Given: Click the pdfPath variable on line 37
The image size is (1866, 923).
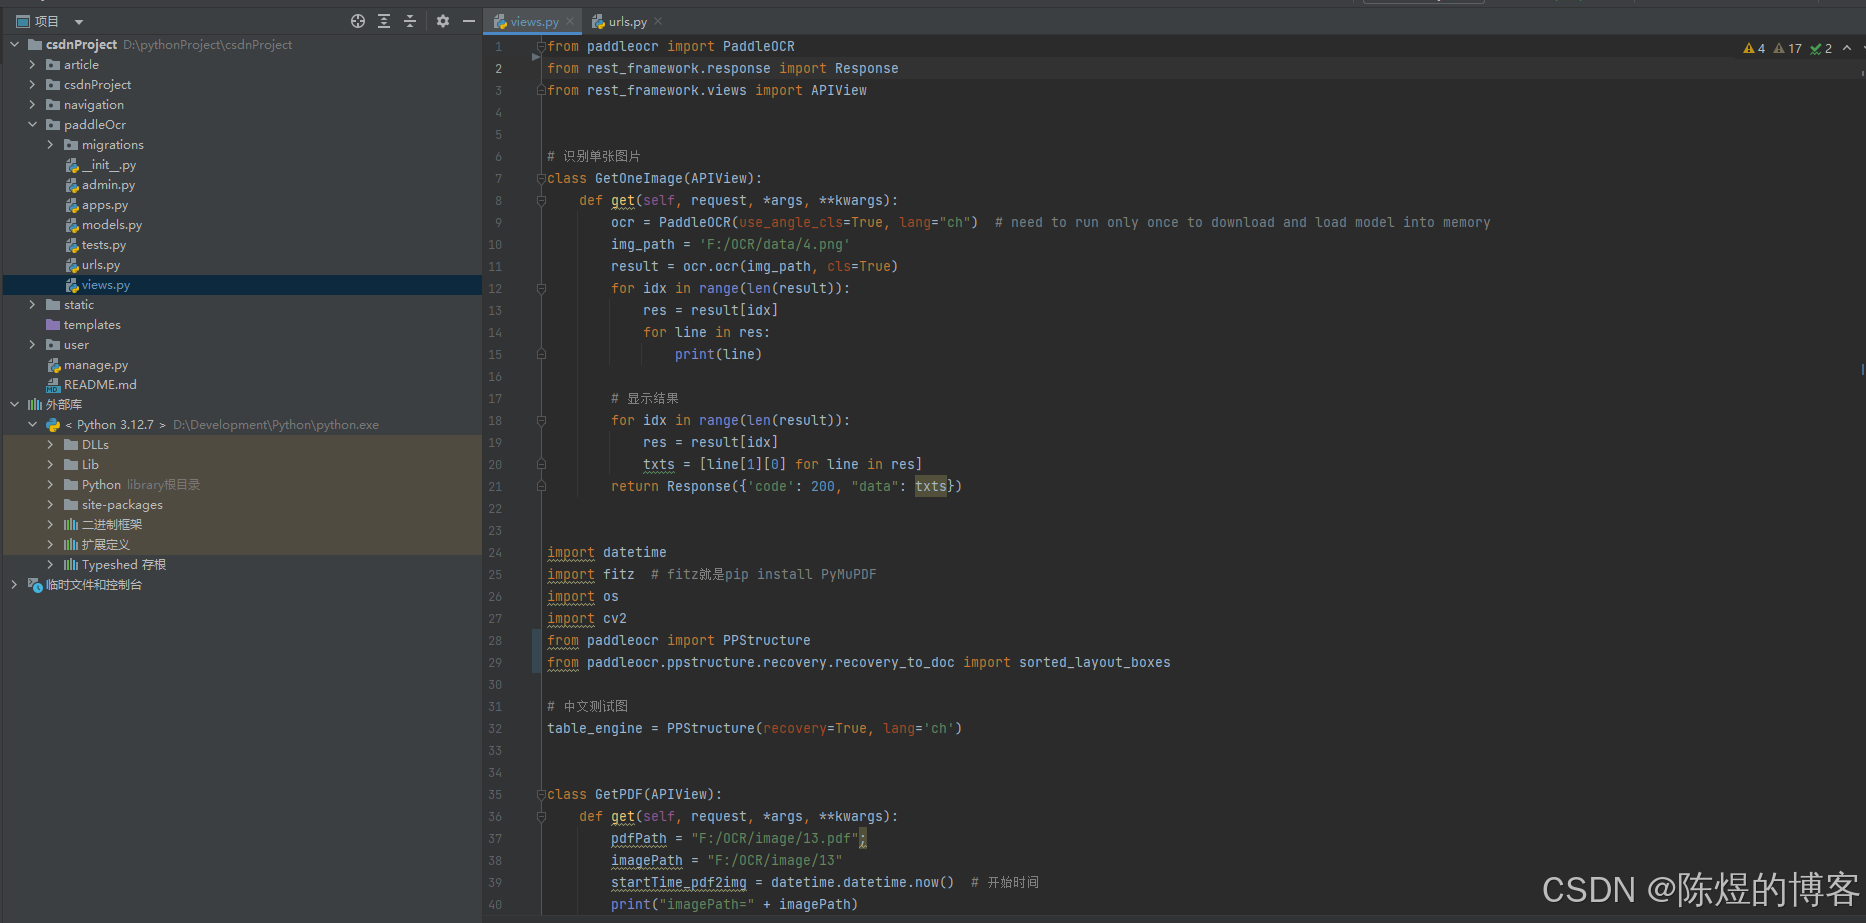Looking at the screenshot, I should 638,838.
